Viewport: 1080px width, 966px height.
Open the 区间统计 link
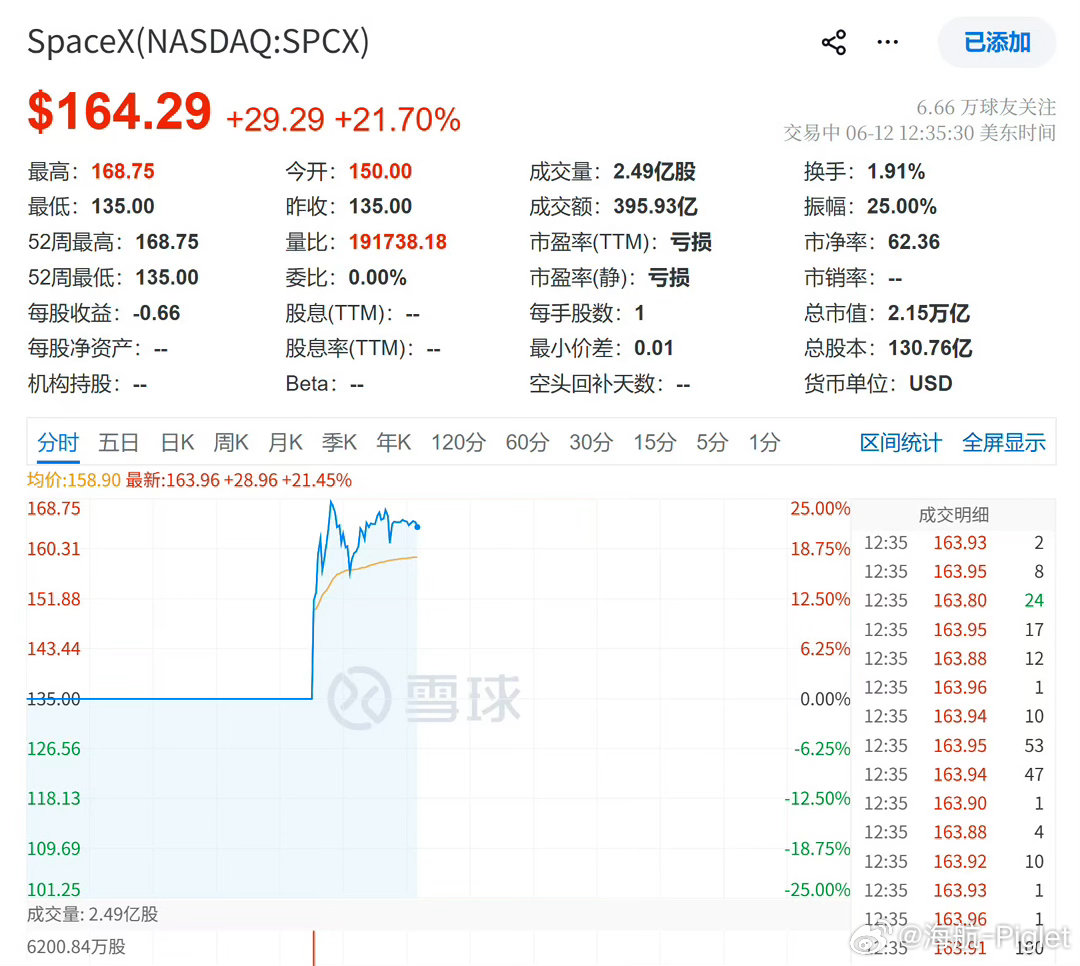(x=900, y=442)
